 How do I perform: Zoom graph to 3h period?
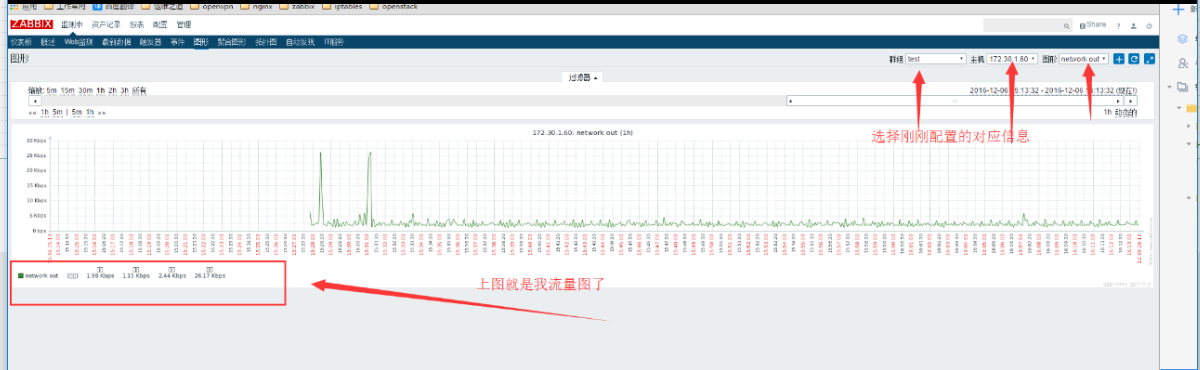click(125, 90)
